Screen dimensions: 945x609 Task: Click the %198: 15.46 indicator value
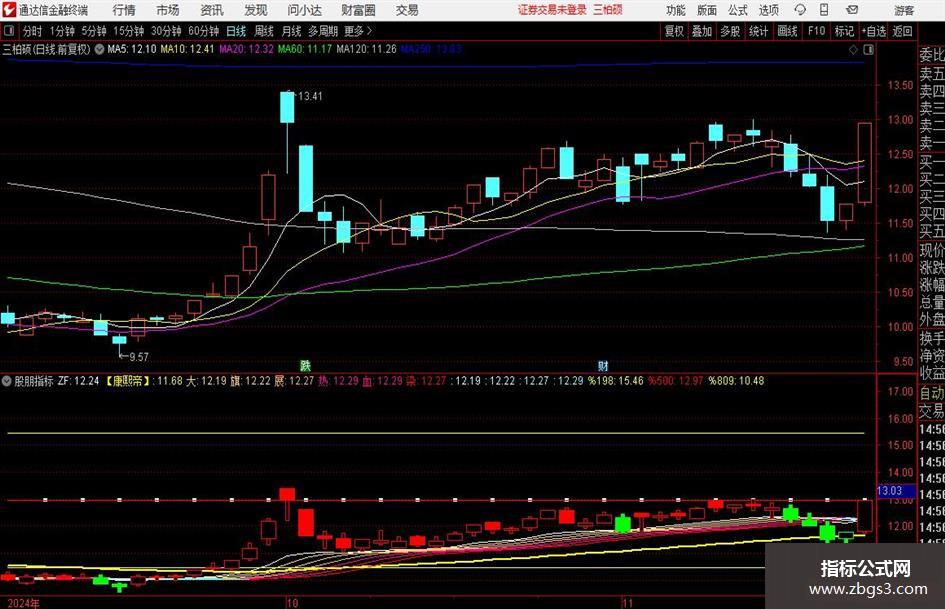pos(615,380)
